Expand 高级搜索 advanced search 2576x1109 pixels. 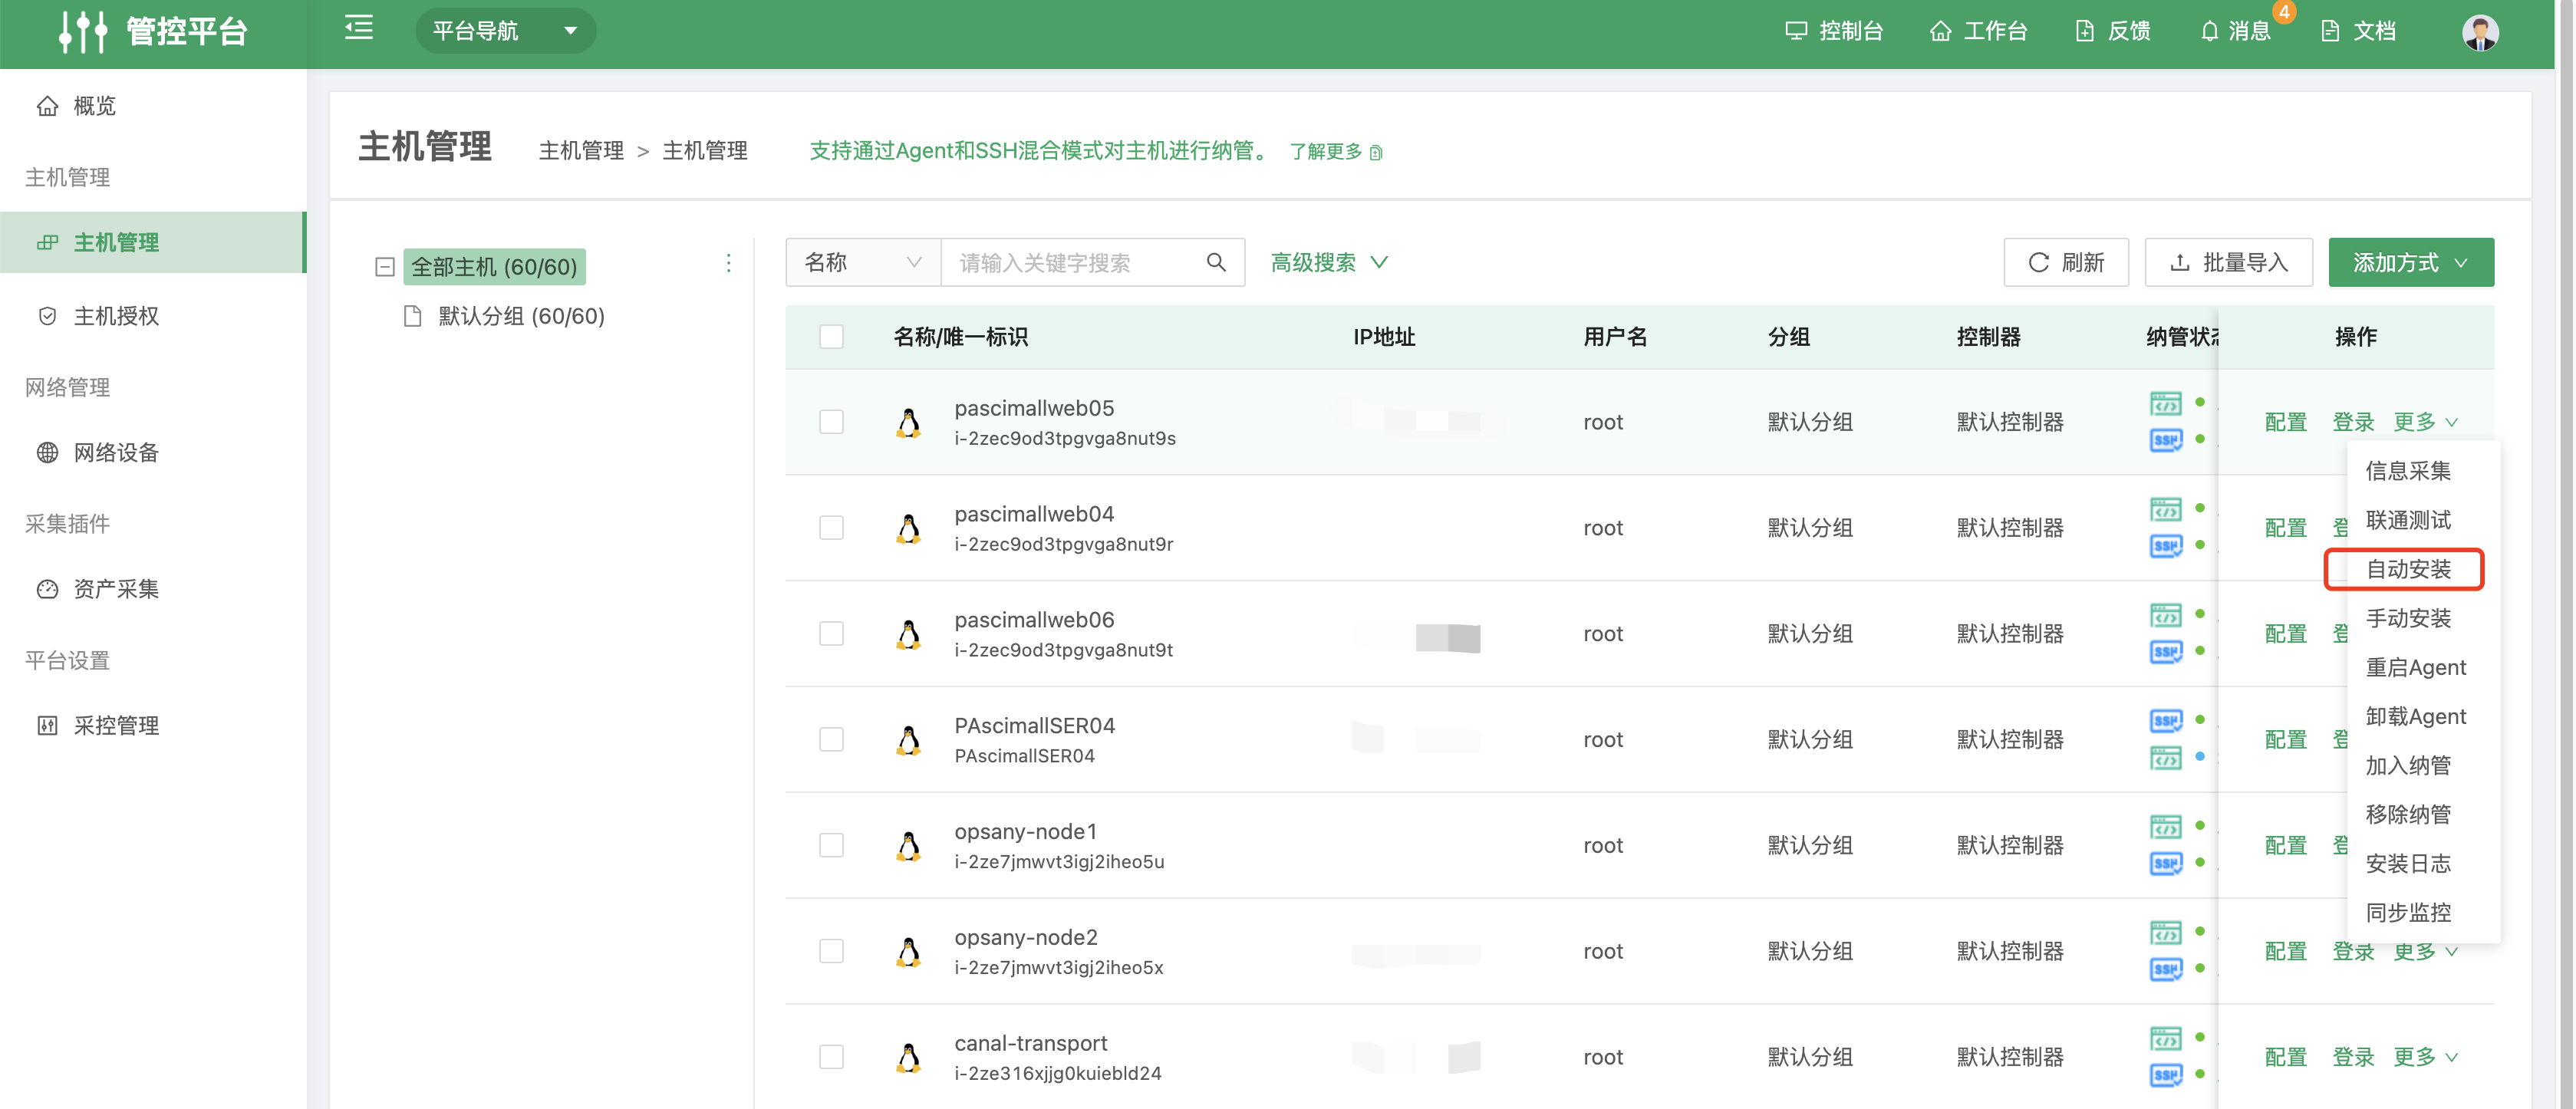pyautogui.click(x=1329, y=262)
